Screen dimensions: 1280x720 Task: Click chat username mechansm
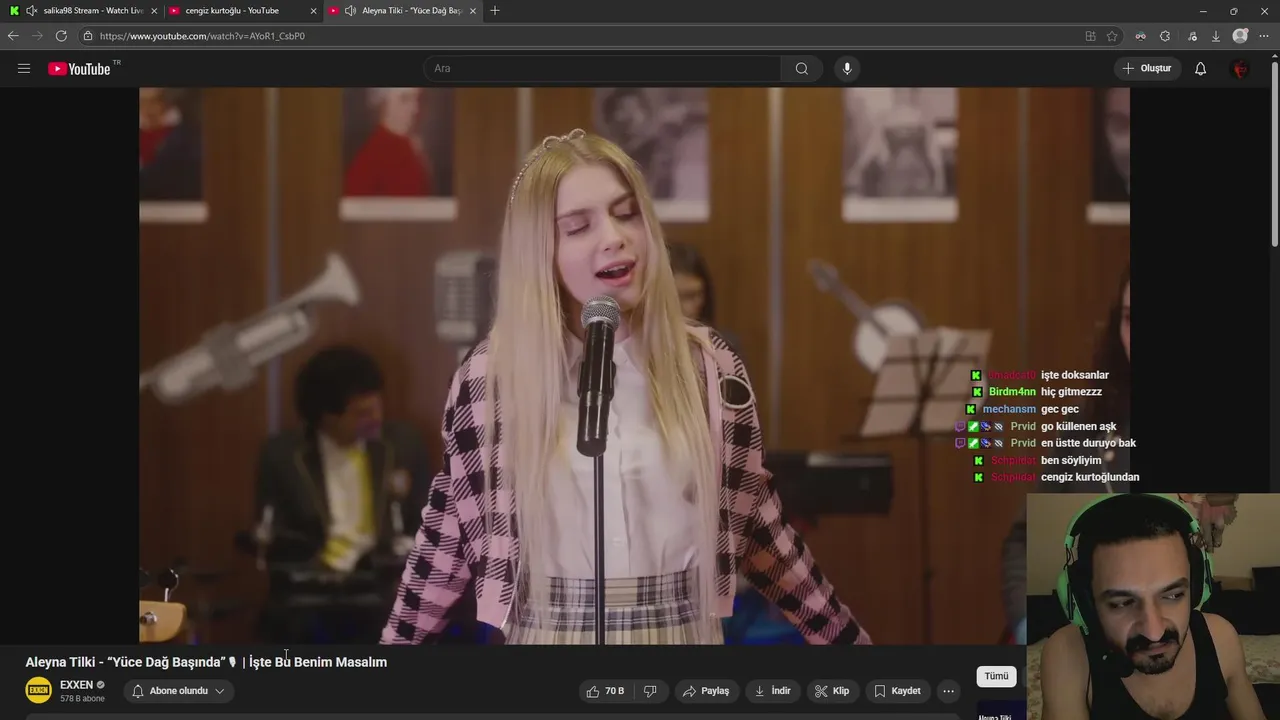(x=1009, y=409)
